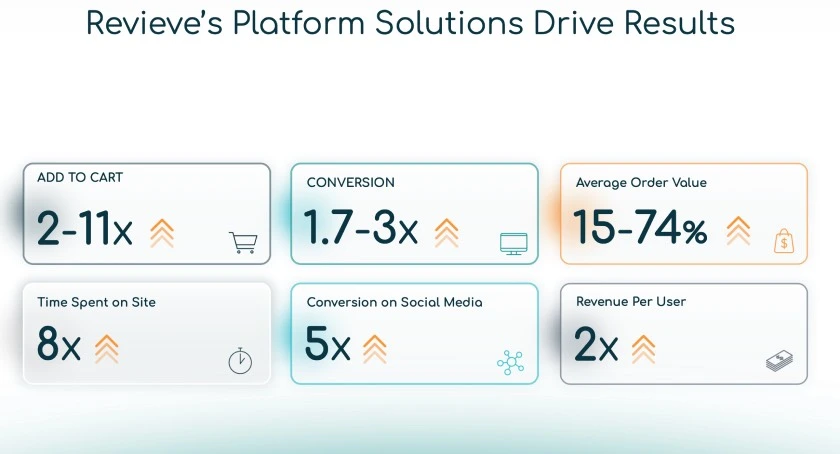This screenshot has height=454, width=840.
Task: Click the shopping cart icon
Action: pyautogui.click(x=243, y=242)
